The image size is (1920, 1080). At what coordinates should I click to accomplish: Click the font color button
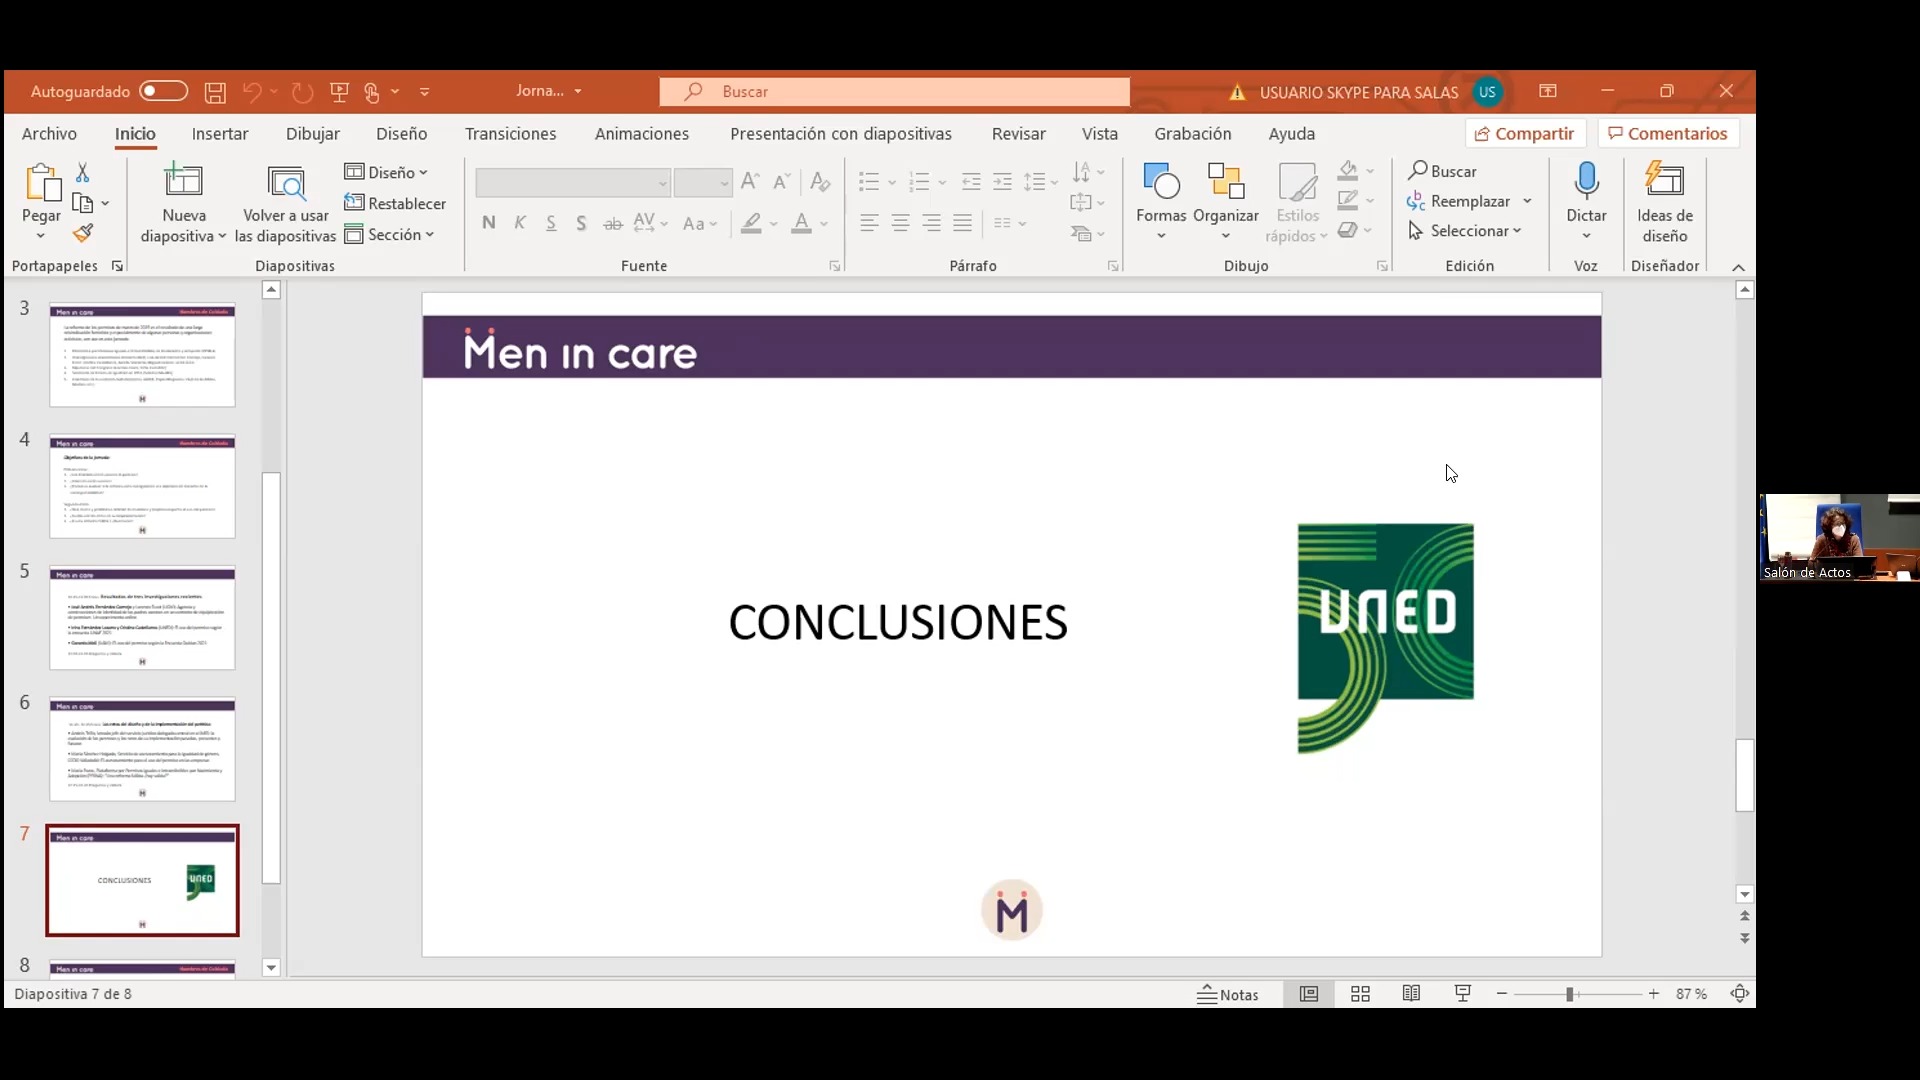point(801,223)
